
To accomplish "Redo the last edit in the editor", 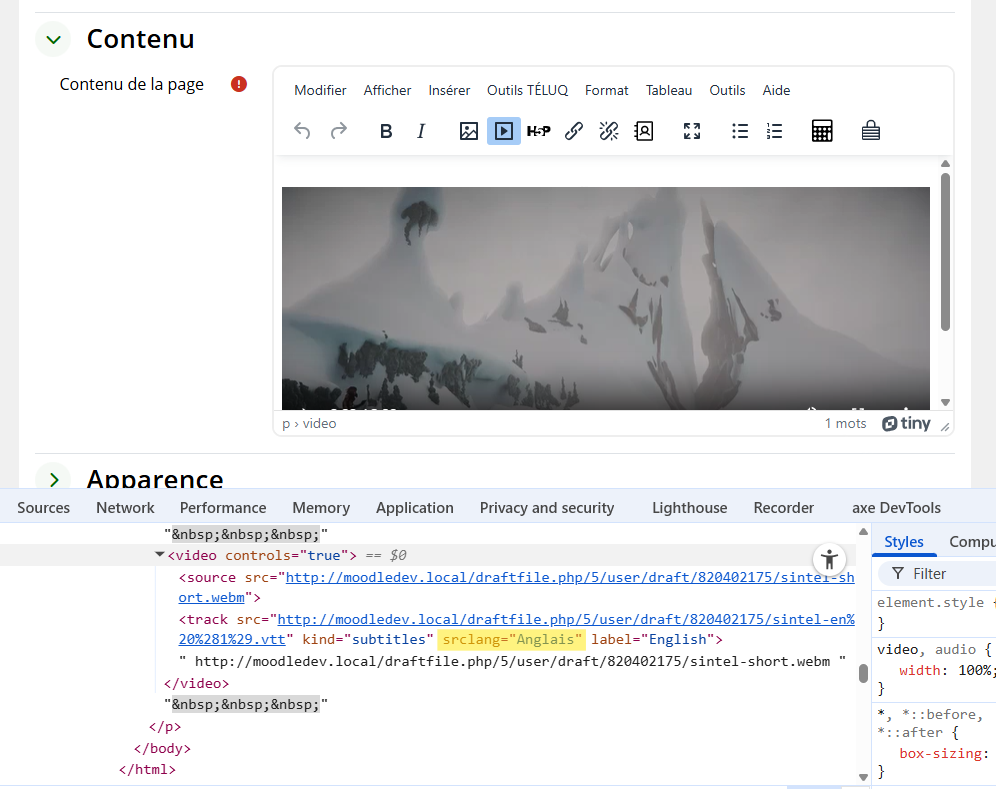I will [339, 131].
